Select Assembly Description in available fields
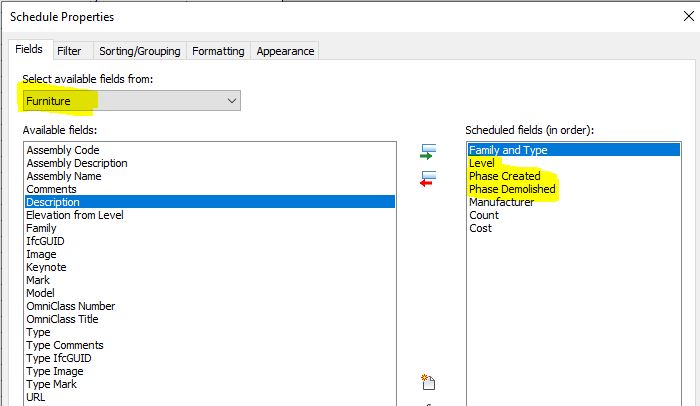The width and height of the screenshot is (700, 406). pos(210,163)
